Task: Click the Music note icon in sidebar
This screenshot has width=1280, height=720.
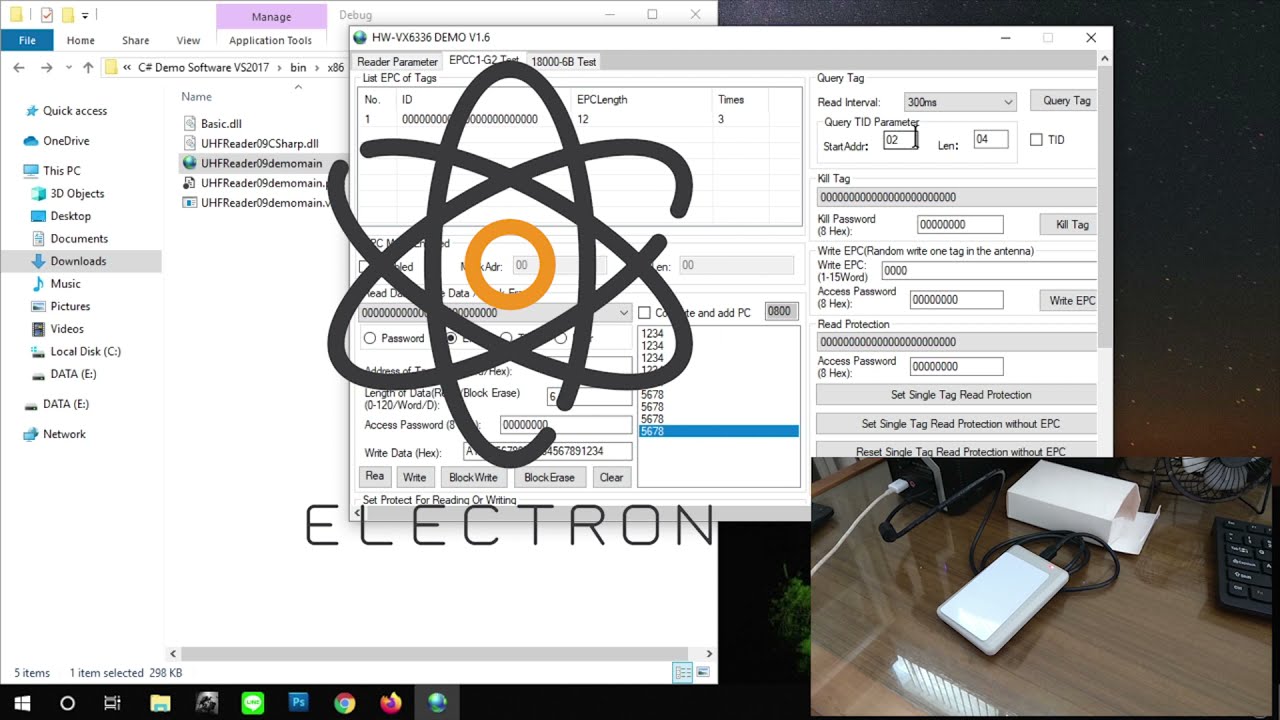Action: [39, 284]
